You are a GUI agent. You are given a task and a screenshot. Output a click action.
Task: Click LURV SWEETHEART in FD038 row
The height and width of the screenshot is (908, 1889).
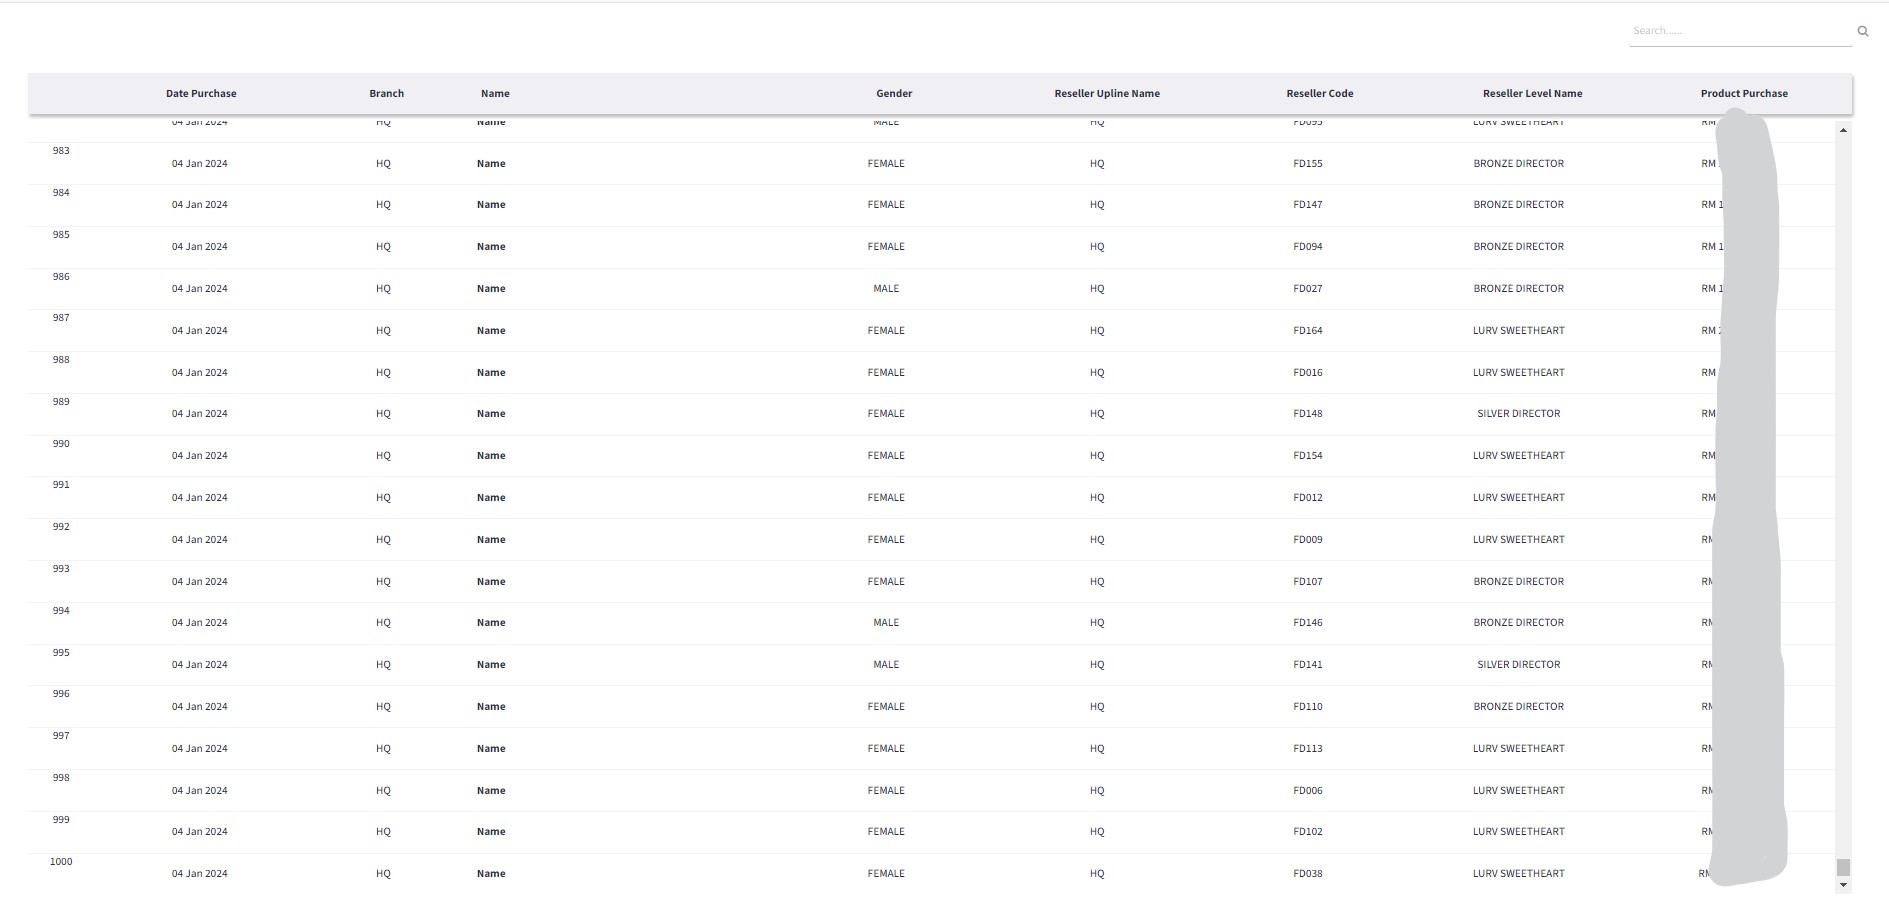(1518, 873)
